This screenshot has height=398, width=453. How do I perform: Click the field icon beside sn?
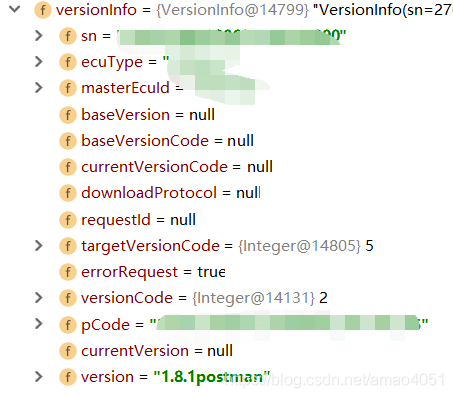pos(68,36)
